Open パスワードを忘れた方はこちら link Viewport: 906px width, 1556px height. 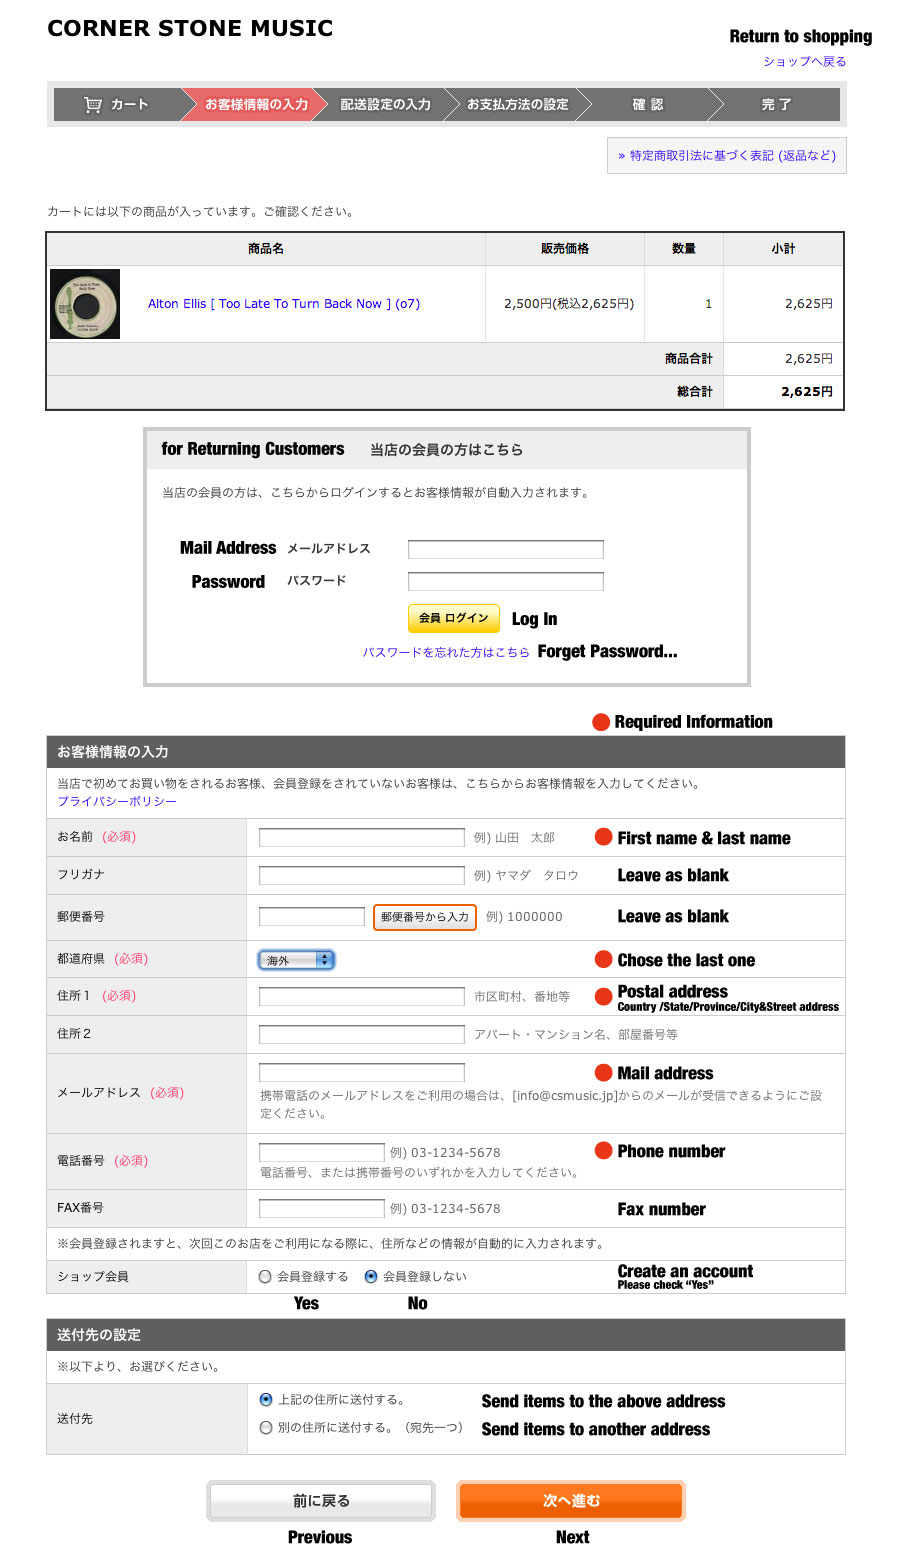[446, 652]
